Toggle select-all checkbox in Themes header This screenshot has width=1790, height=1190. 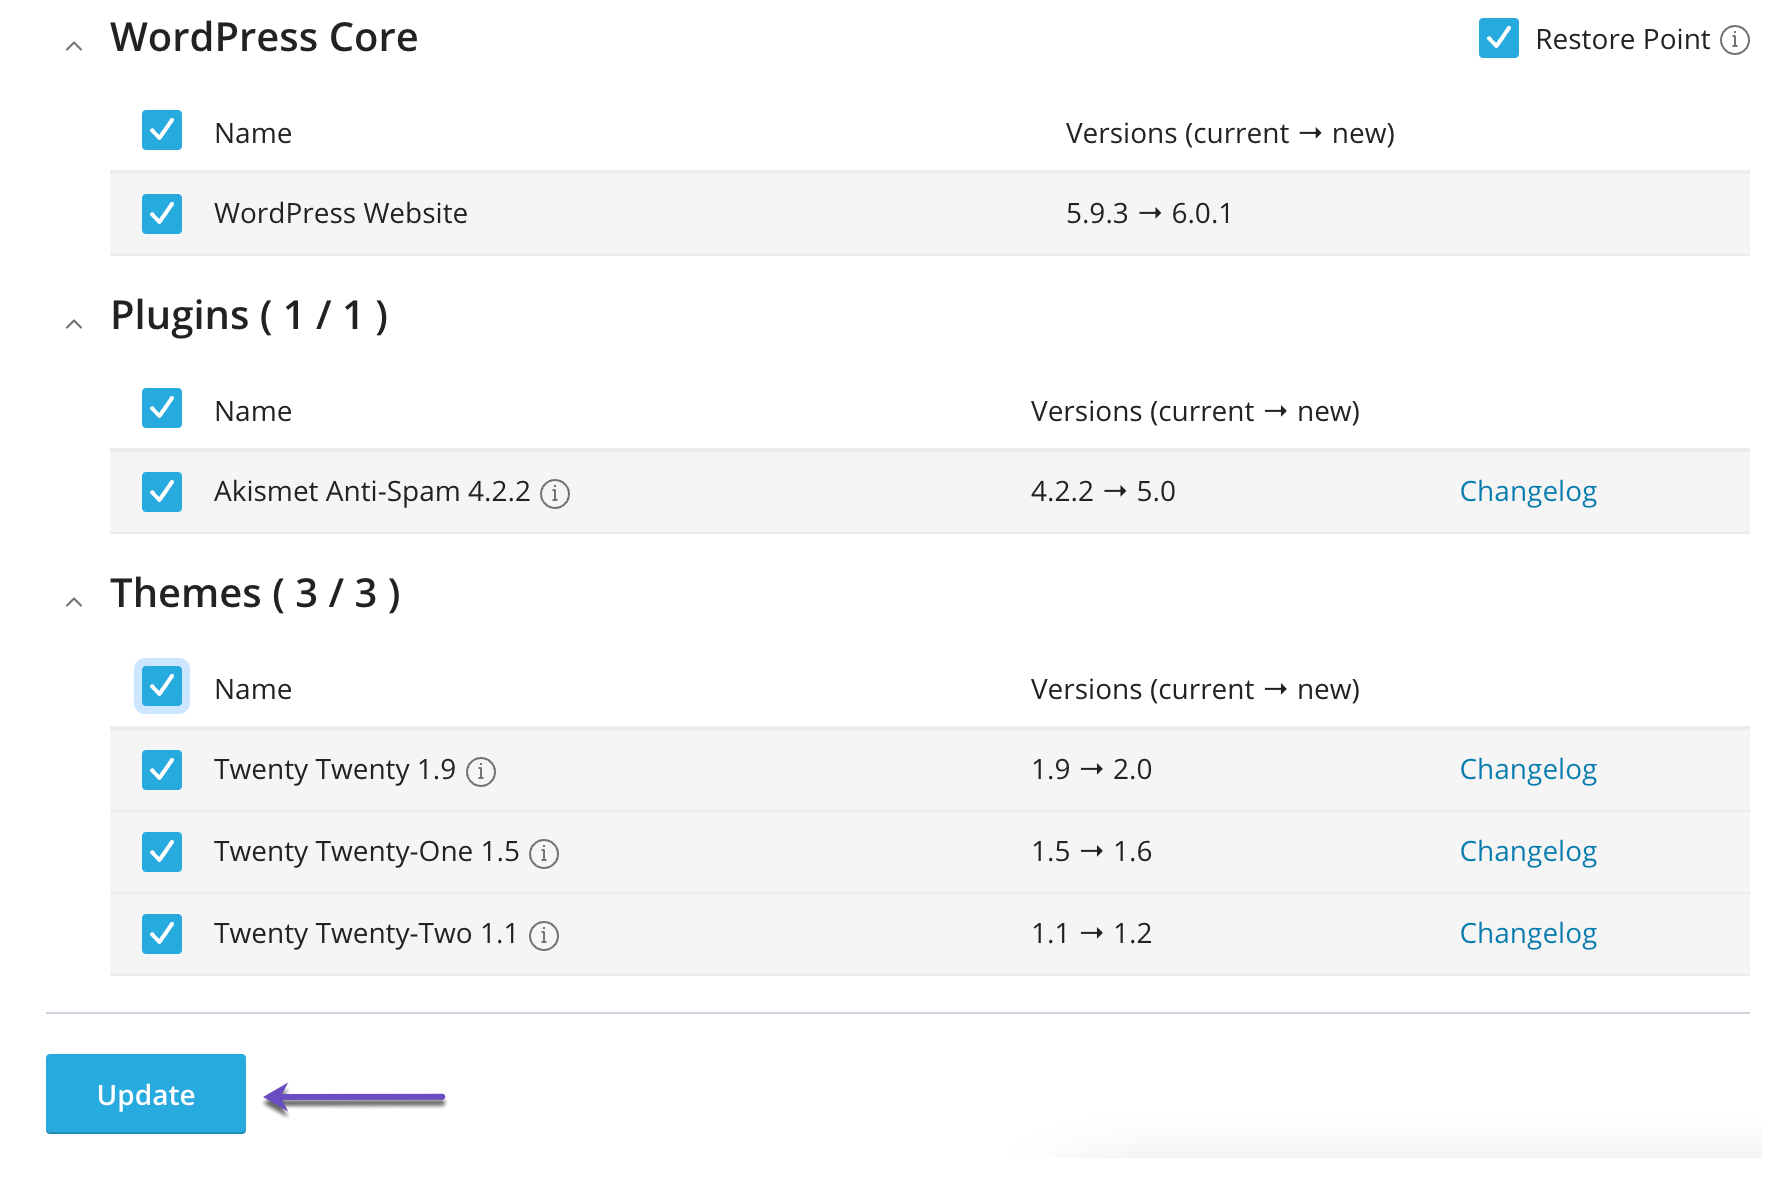[162, 686]
